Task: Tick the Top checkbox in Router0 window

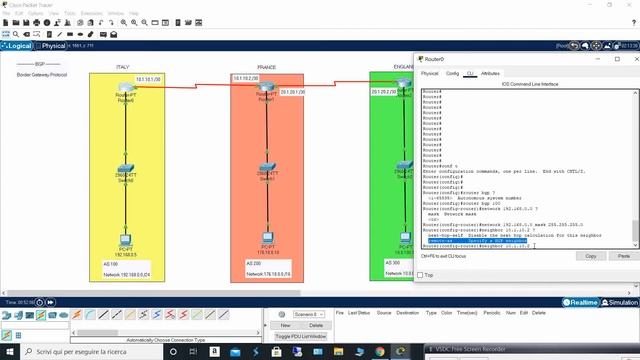Action: coord(420,275)
